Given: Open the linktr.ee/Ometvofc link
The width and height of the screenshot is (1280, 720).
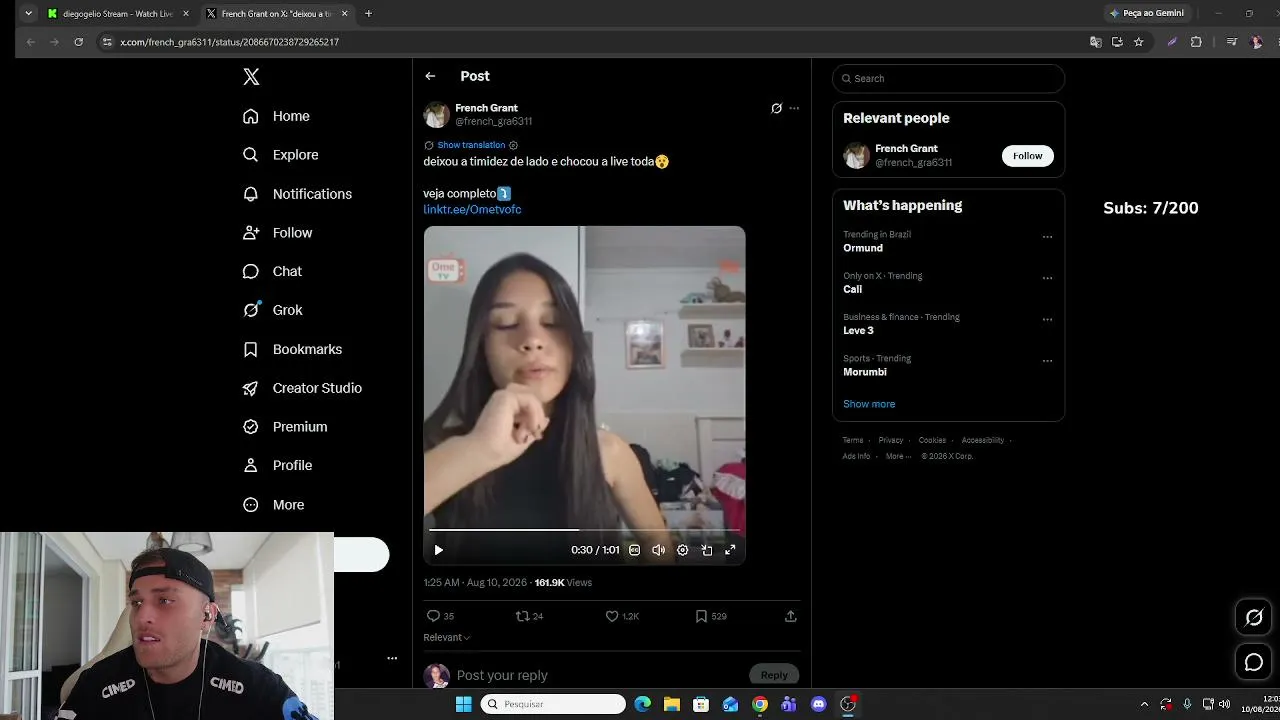Looking at the screenshot, I should [472, 210].
